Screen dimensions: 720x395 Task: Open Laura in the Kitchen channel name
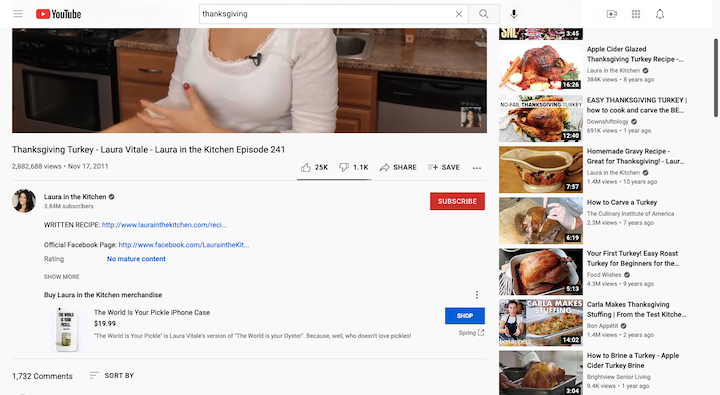tap(75, 197)
